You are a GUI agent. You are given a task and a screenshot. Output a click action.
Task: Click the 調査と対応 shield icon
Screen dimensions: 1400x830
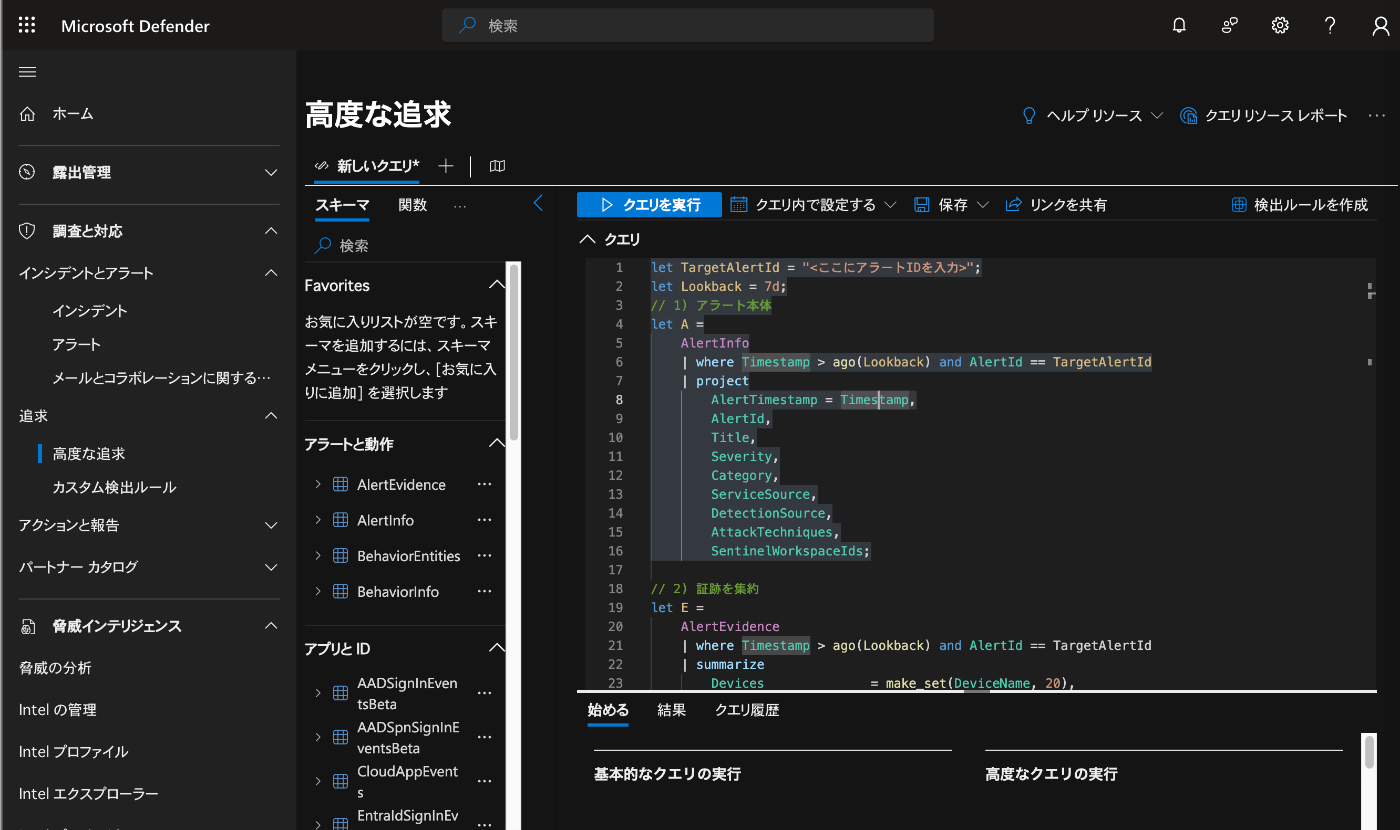pos(28,231)
